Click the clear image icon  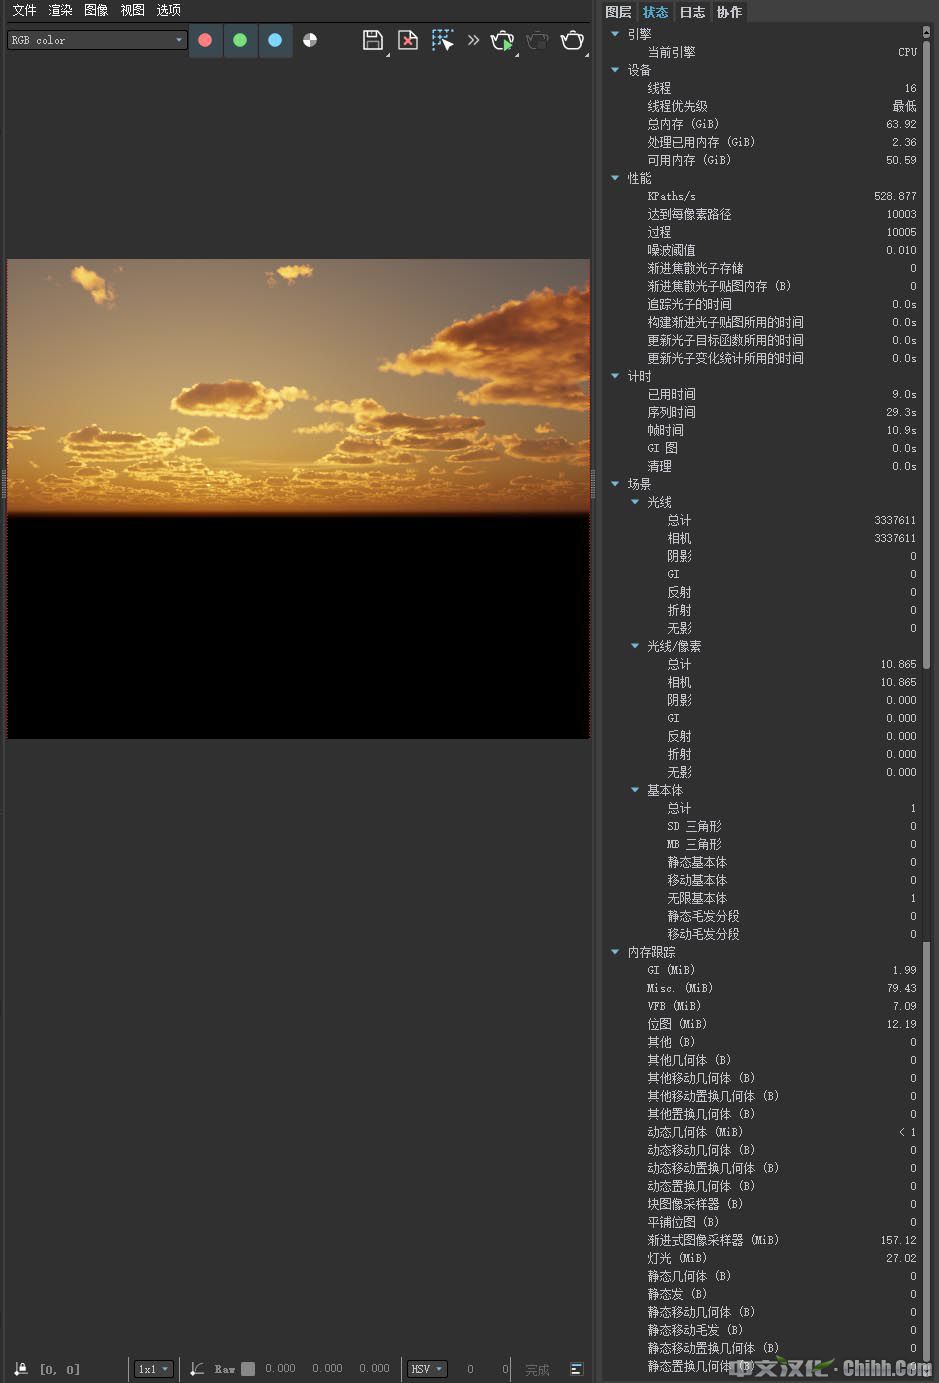pos(408,40)
